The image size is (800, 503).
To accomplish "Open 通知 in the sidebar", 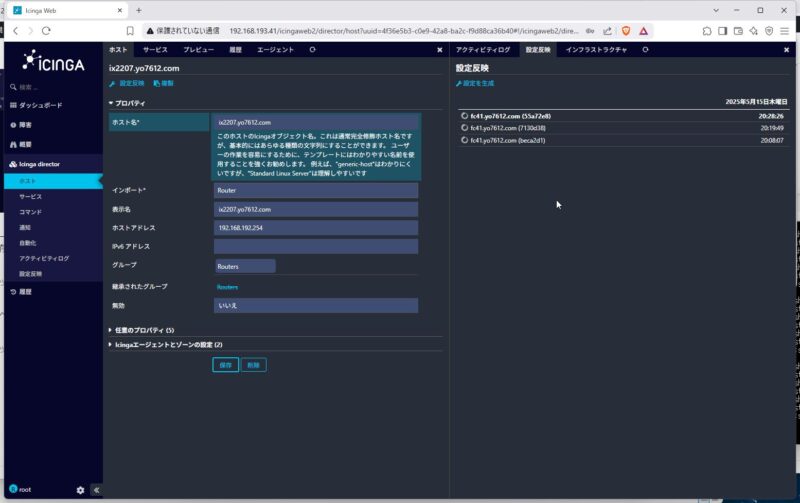I will (x=25, y=228).
